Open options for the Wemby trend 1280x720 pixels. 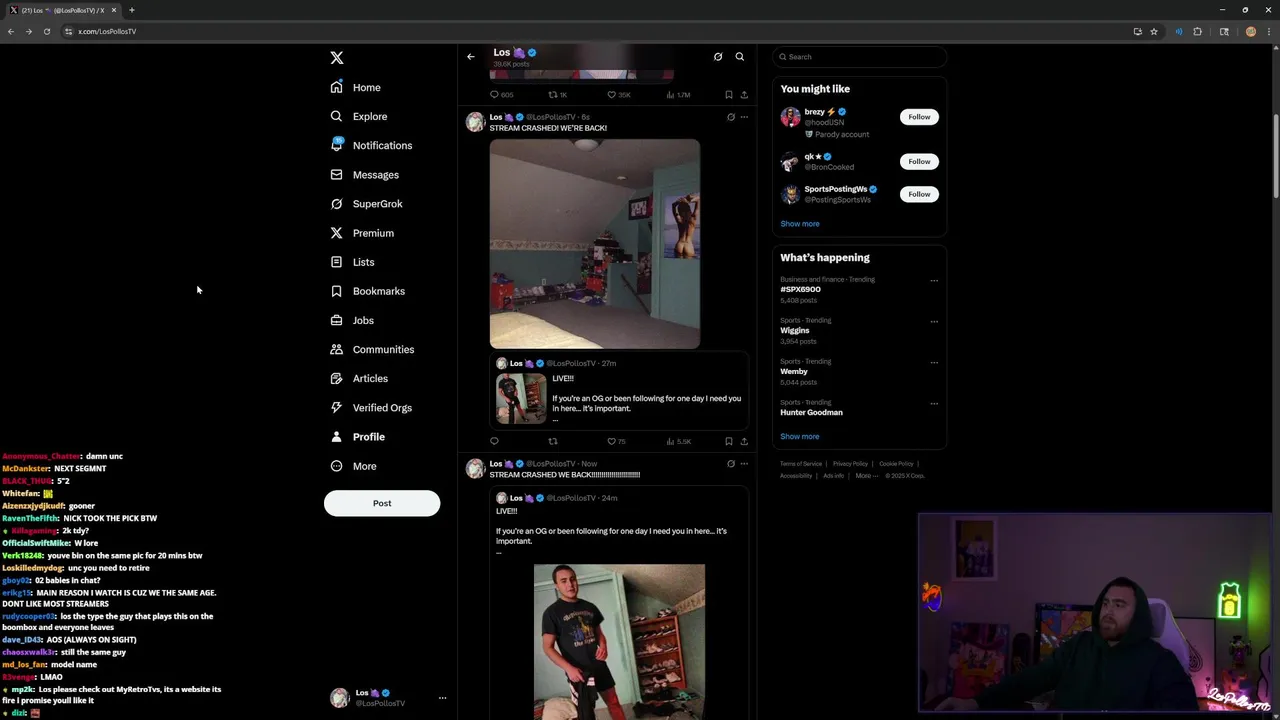pyautogui.click(x=934, y=363)
